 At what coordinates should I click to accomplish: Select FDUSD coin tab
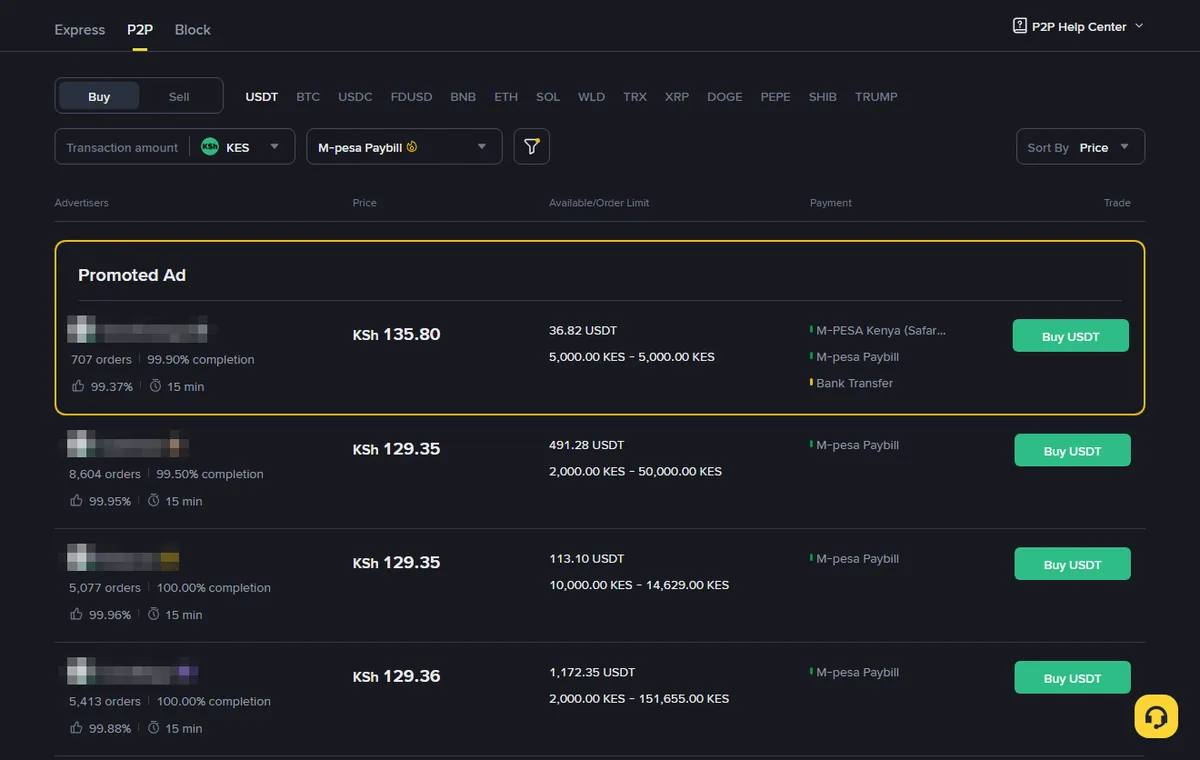(x=412, y=97)
